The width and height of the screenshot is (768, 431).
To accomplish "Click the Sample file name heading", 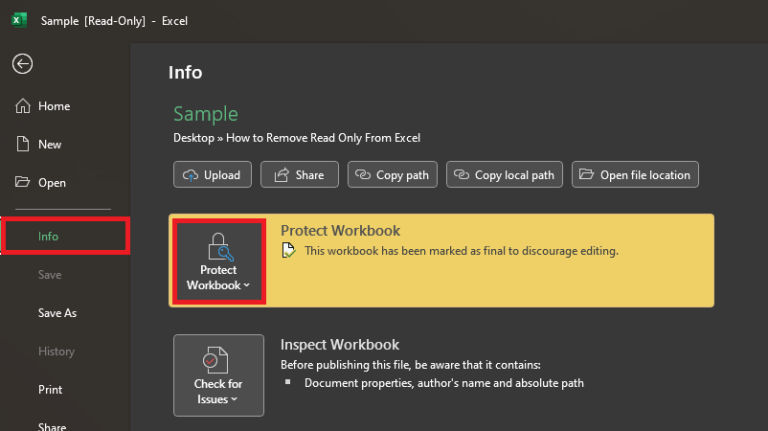I will click(x=206, y=114).
